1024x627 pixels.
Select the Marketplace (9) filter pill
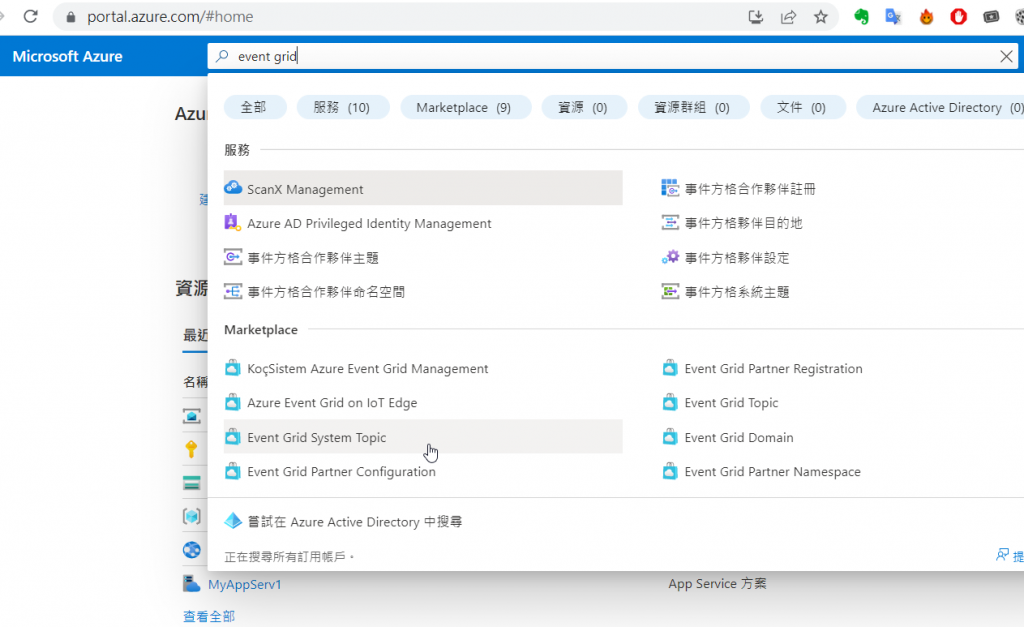click(x=465, y=107)
